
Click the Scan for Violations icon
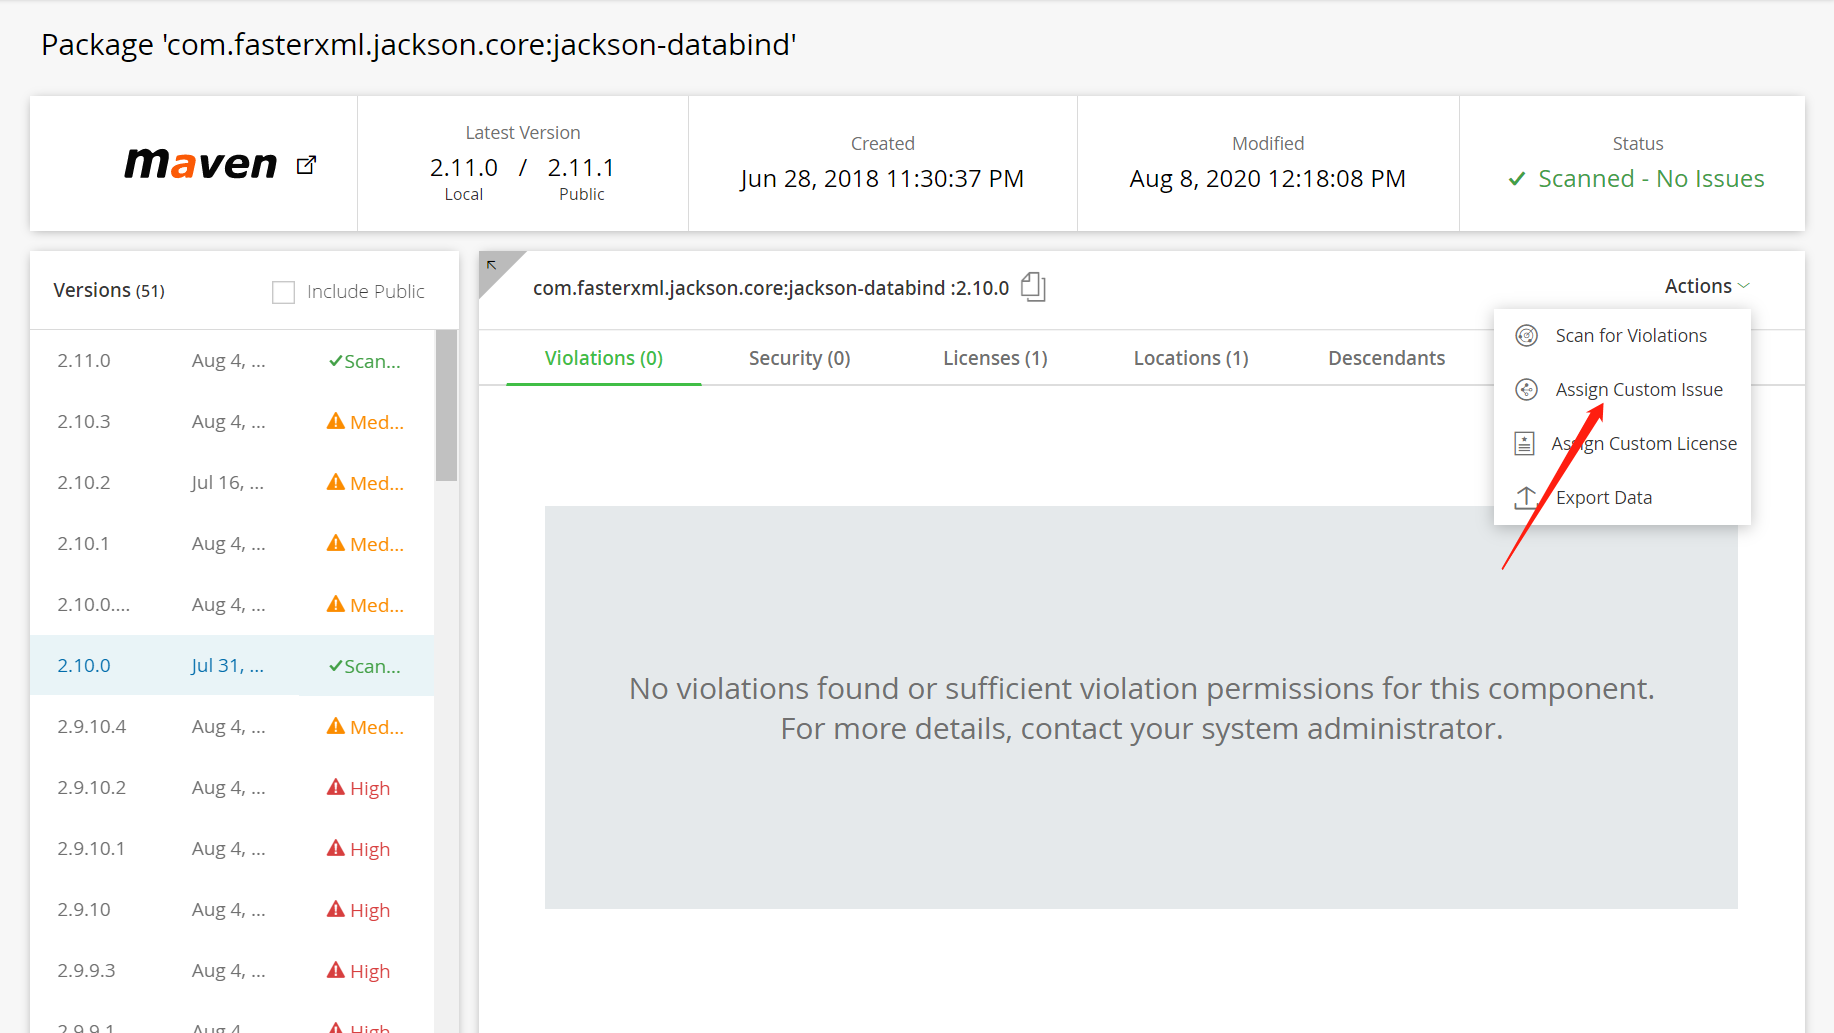click(x=1526, y=336)
